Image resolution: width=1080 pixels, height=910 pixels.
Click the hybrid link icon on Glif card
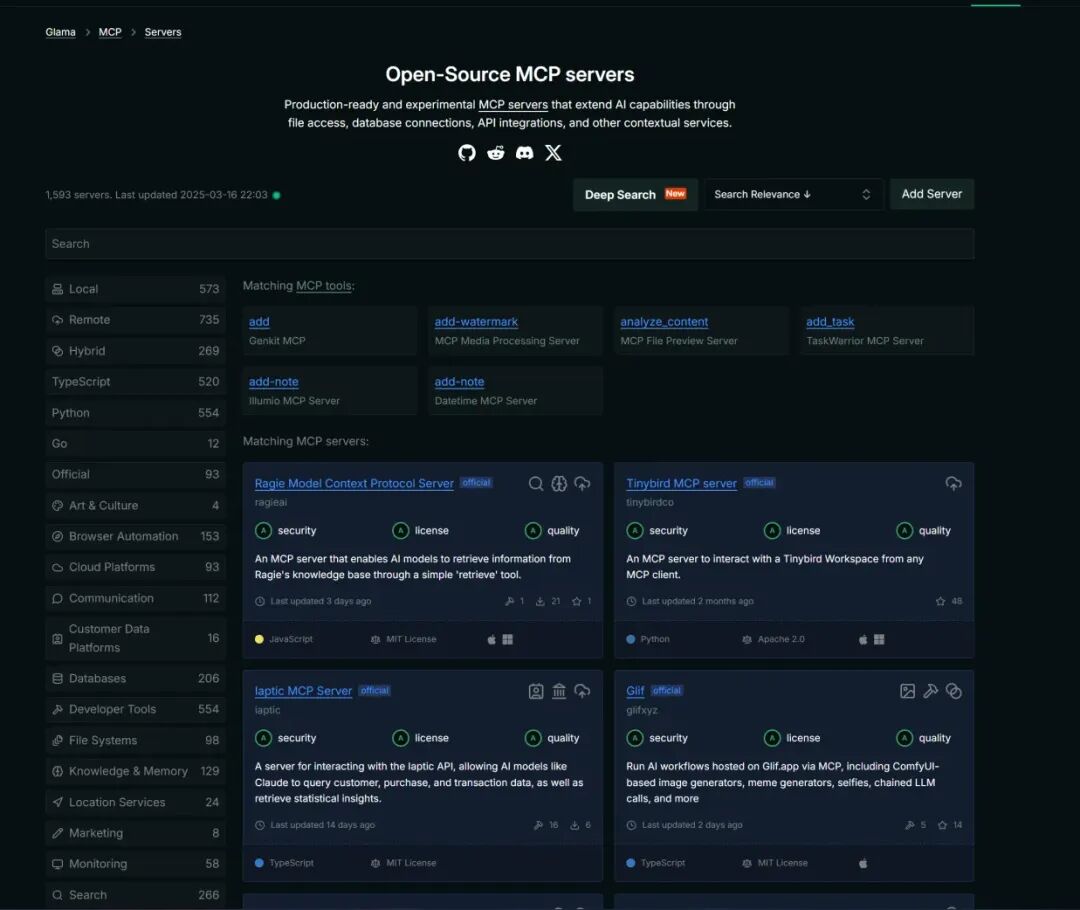pyautogui.click(x=954, y=691)
